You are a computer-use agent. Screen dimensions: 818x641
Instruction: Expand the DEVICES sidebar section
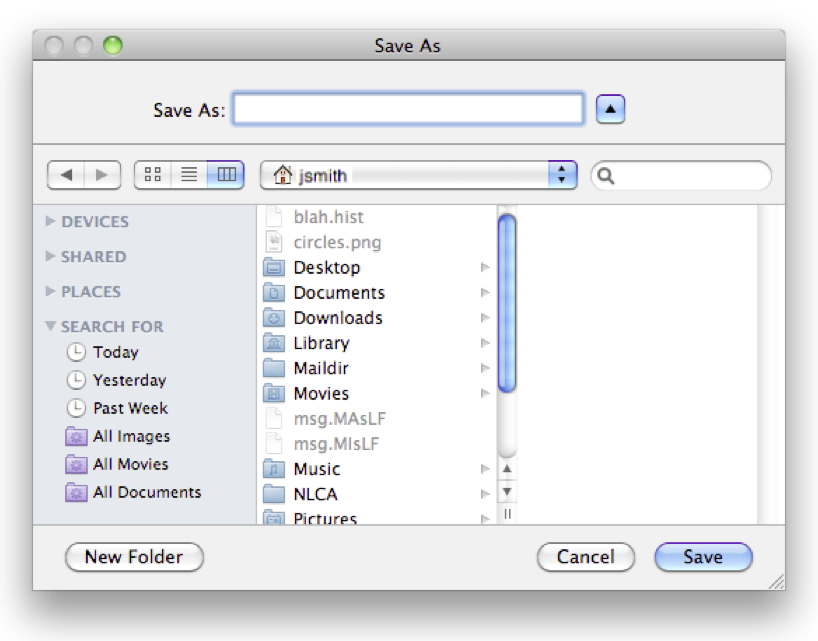point(51,221)
